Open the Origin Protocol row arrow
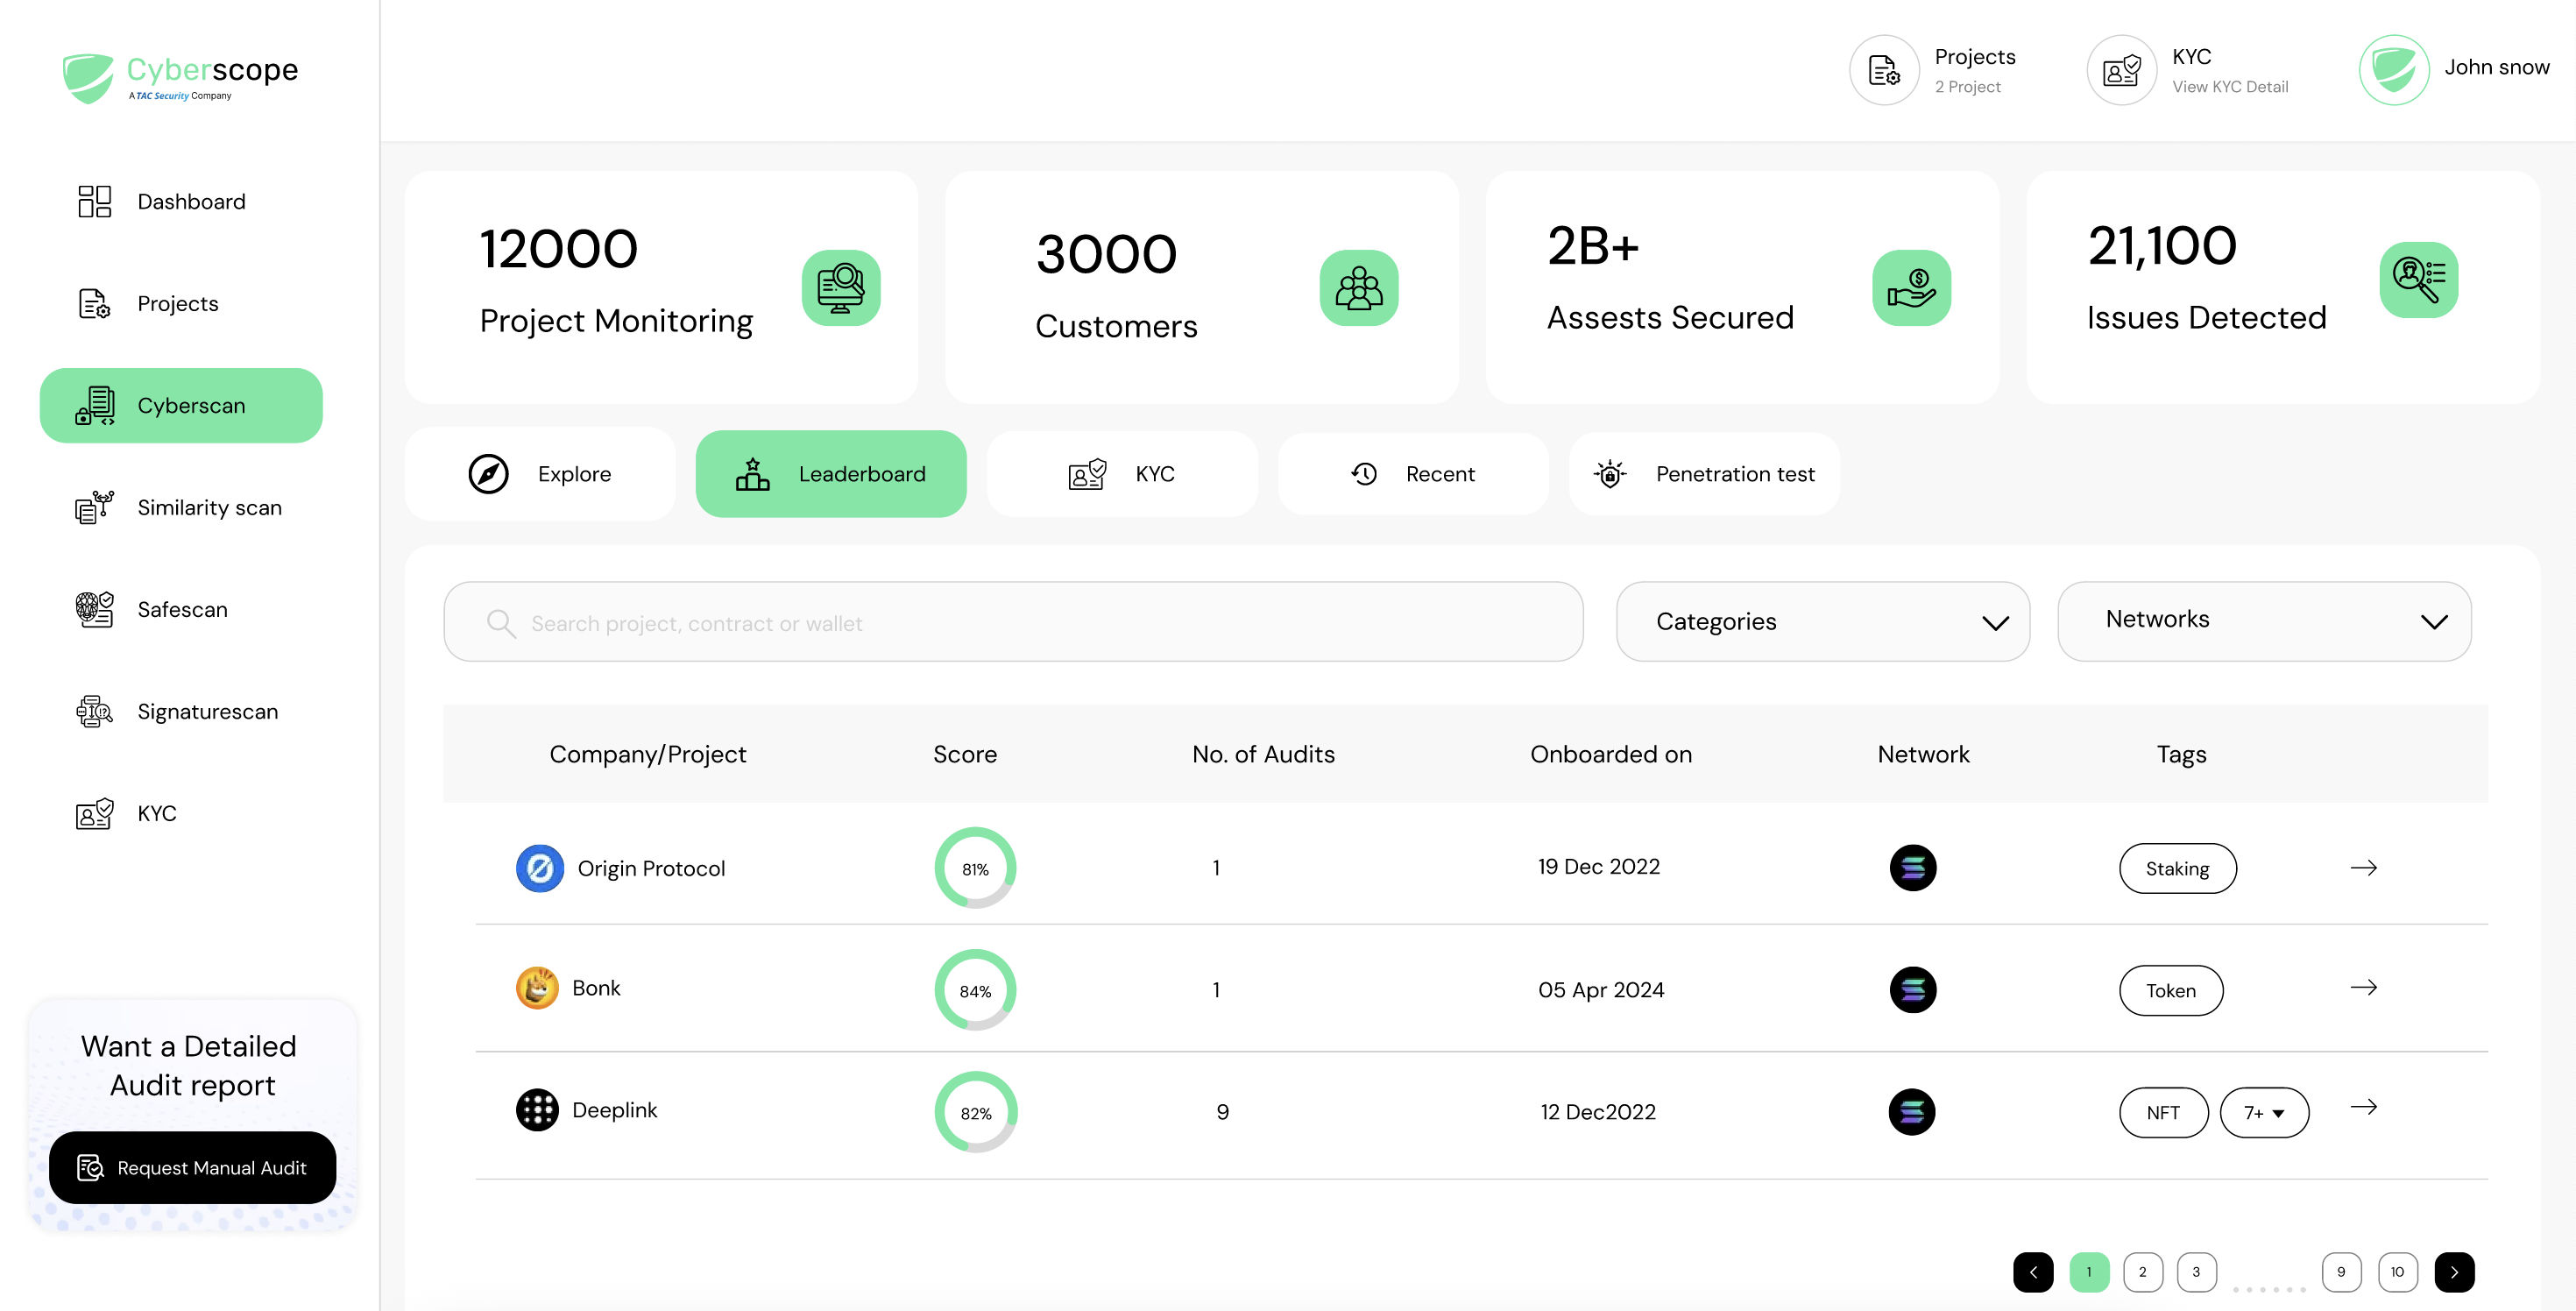 2363,867
